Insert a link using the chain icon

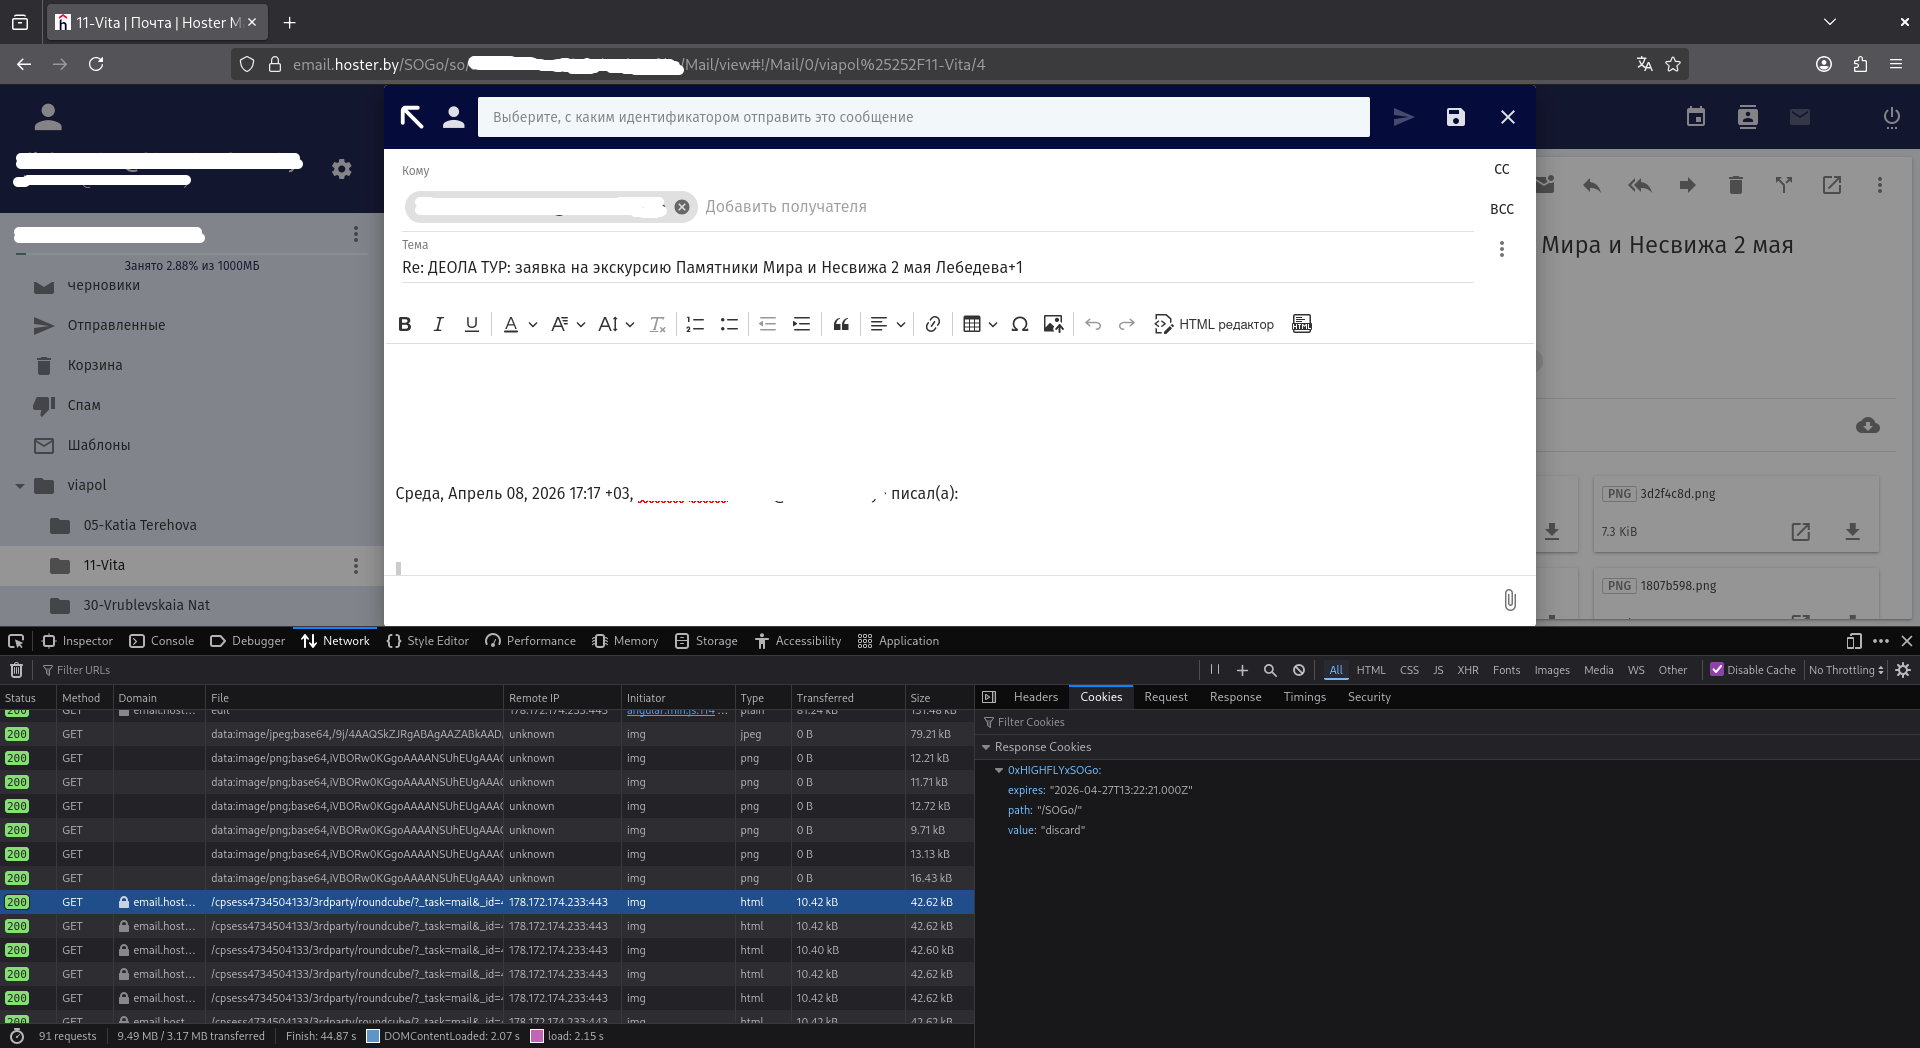[932, 324]
